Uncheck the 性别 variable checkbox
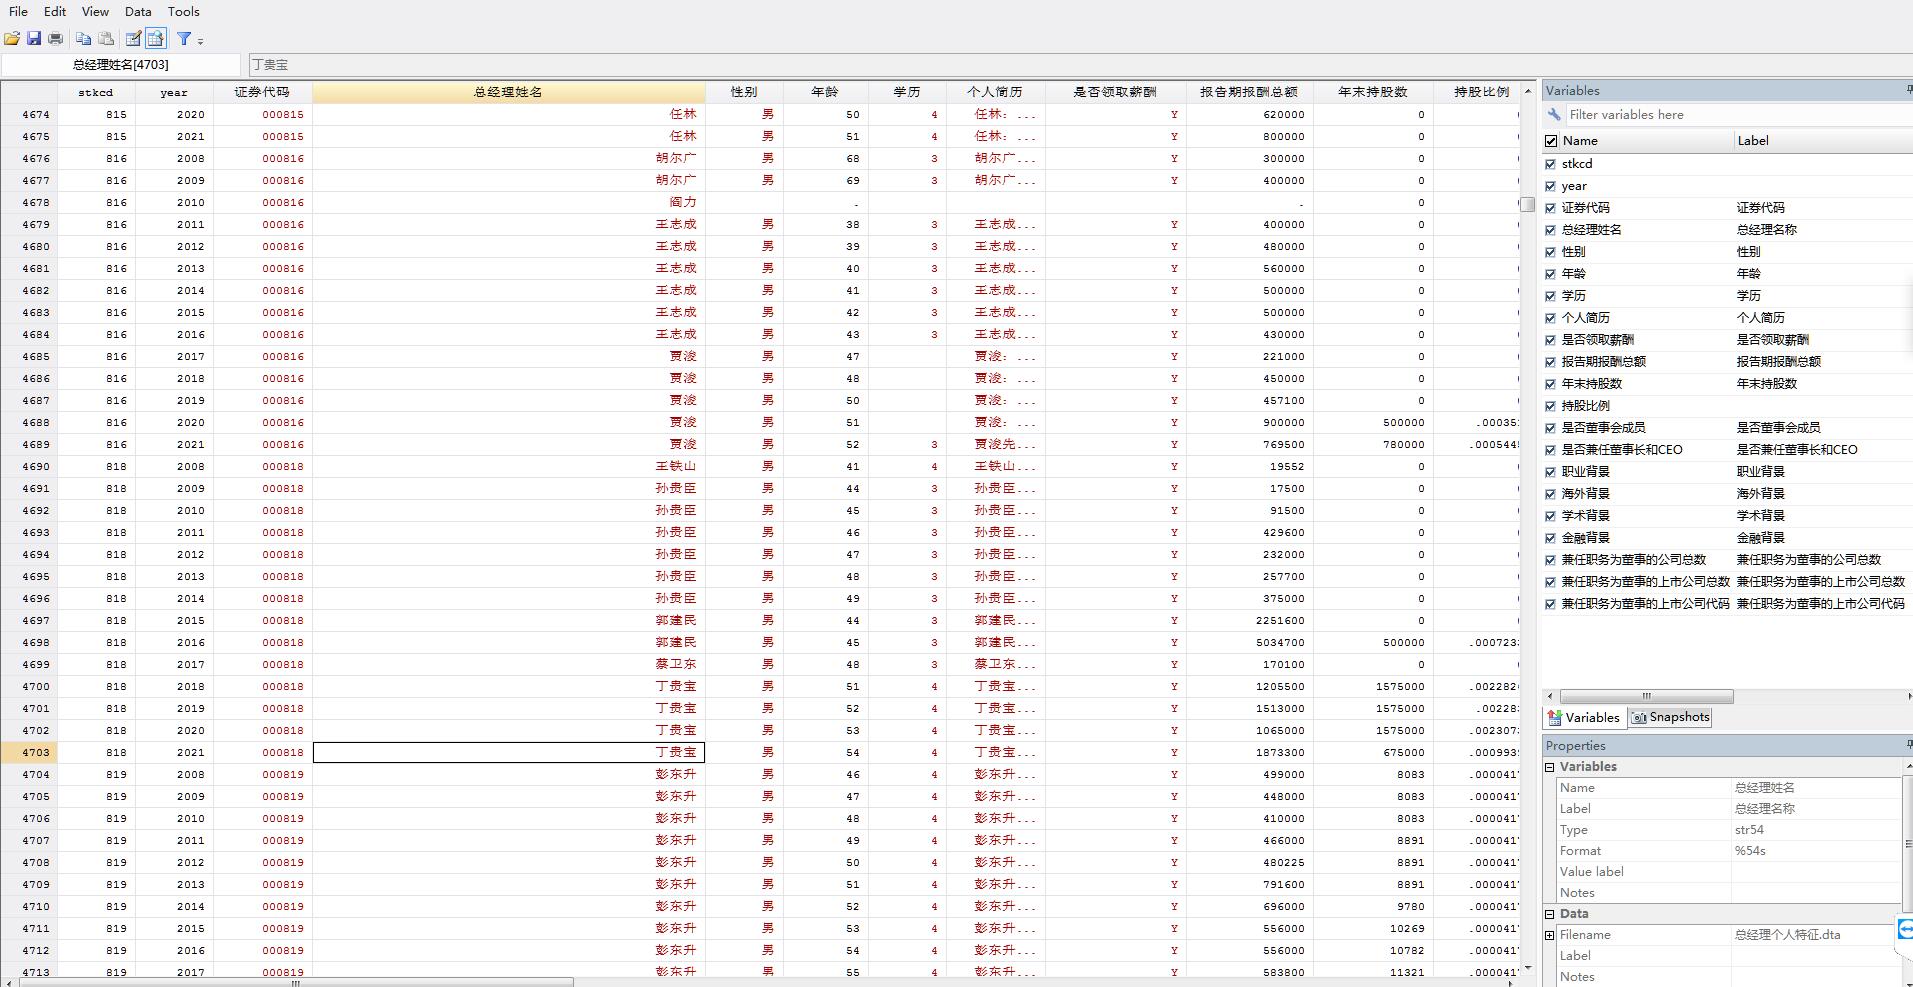1913x987 pixels. 1551,252
